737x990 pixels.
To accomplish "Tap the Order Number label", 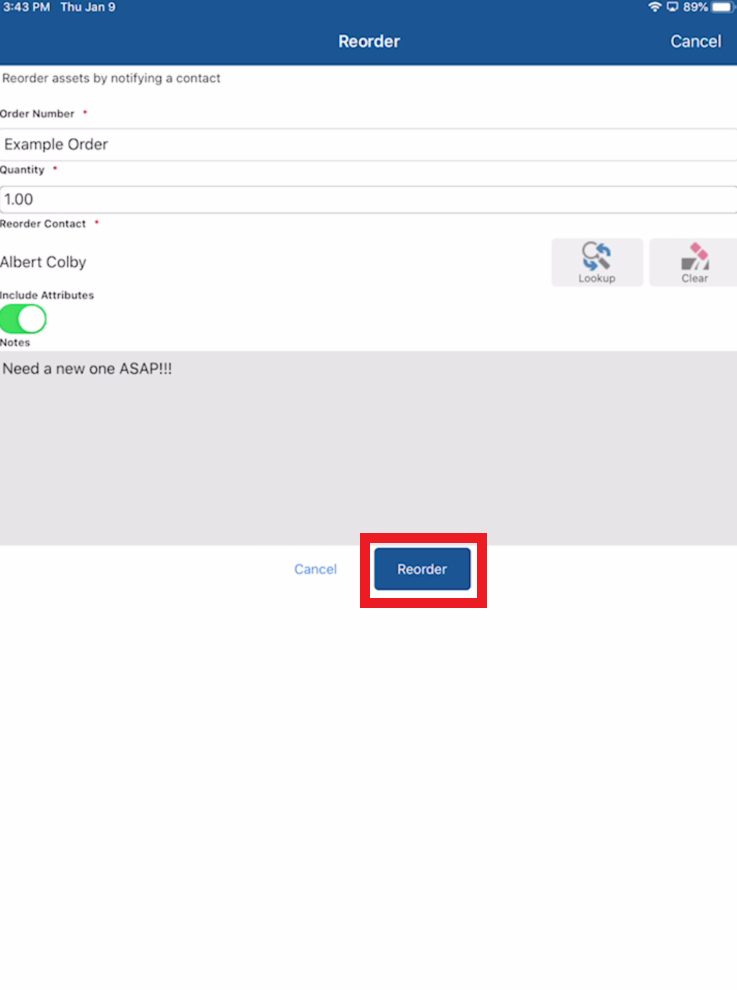I will (37, 114).
